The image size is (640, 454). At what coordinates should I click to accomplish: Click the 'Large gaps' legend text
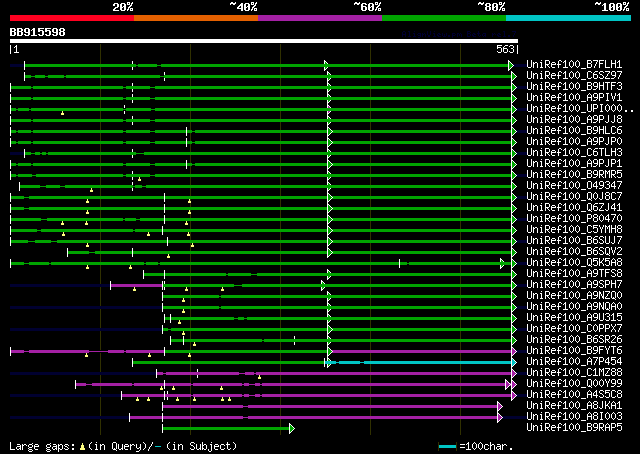pos(42,446)
